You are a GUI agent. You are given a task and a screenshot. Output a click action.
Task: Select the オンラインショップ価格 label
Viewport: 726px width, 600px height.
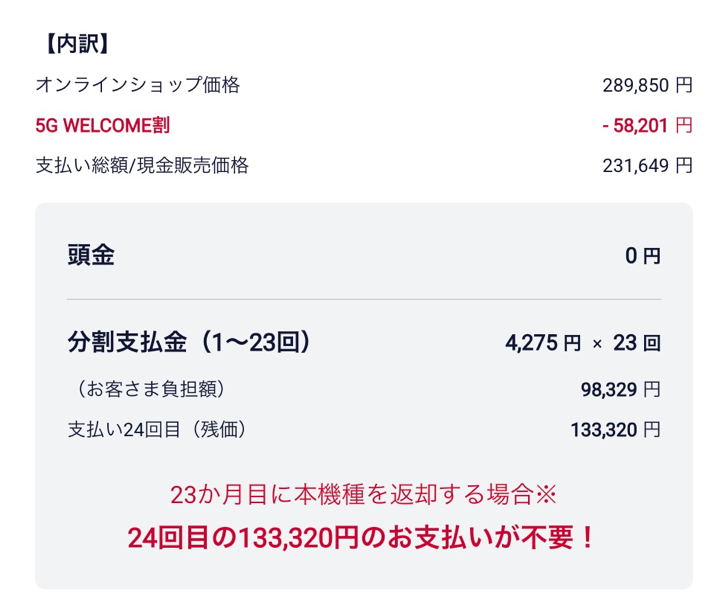point(137,85)
